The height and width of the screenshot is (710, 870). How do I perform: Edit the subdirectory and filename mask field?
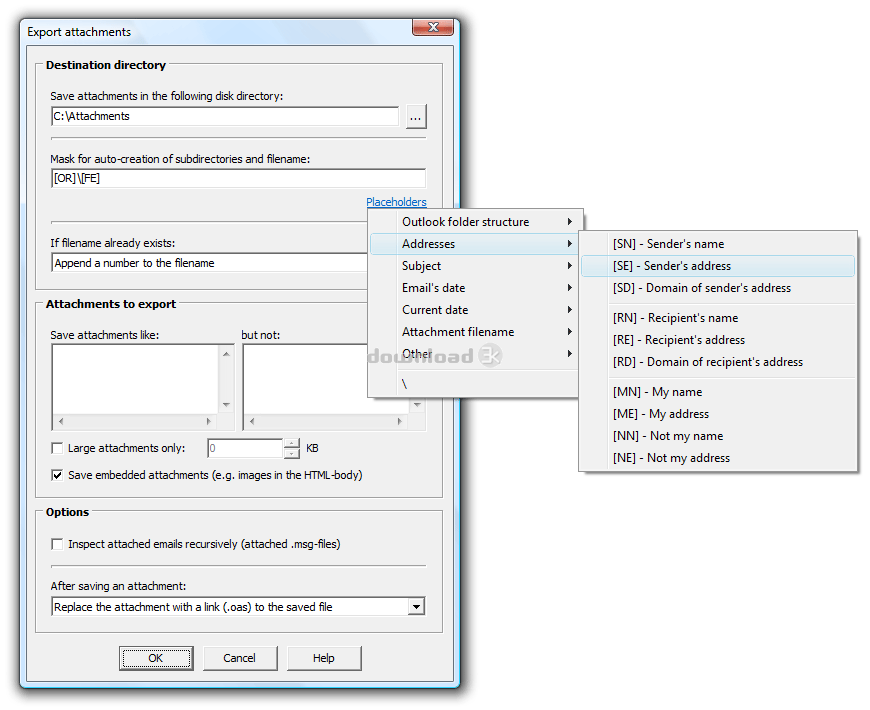(x=238, y=179)
